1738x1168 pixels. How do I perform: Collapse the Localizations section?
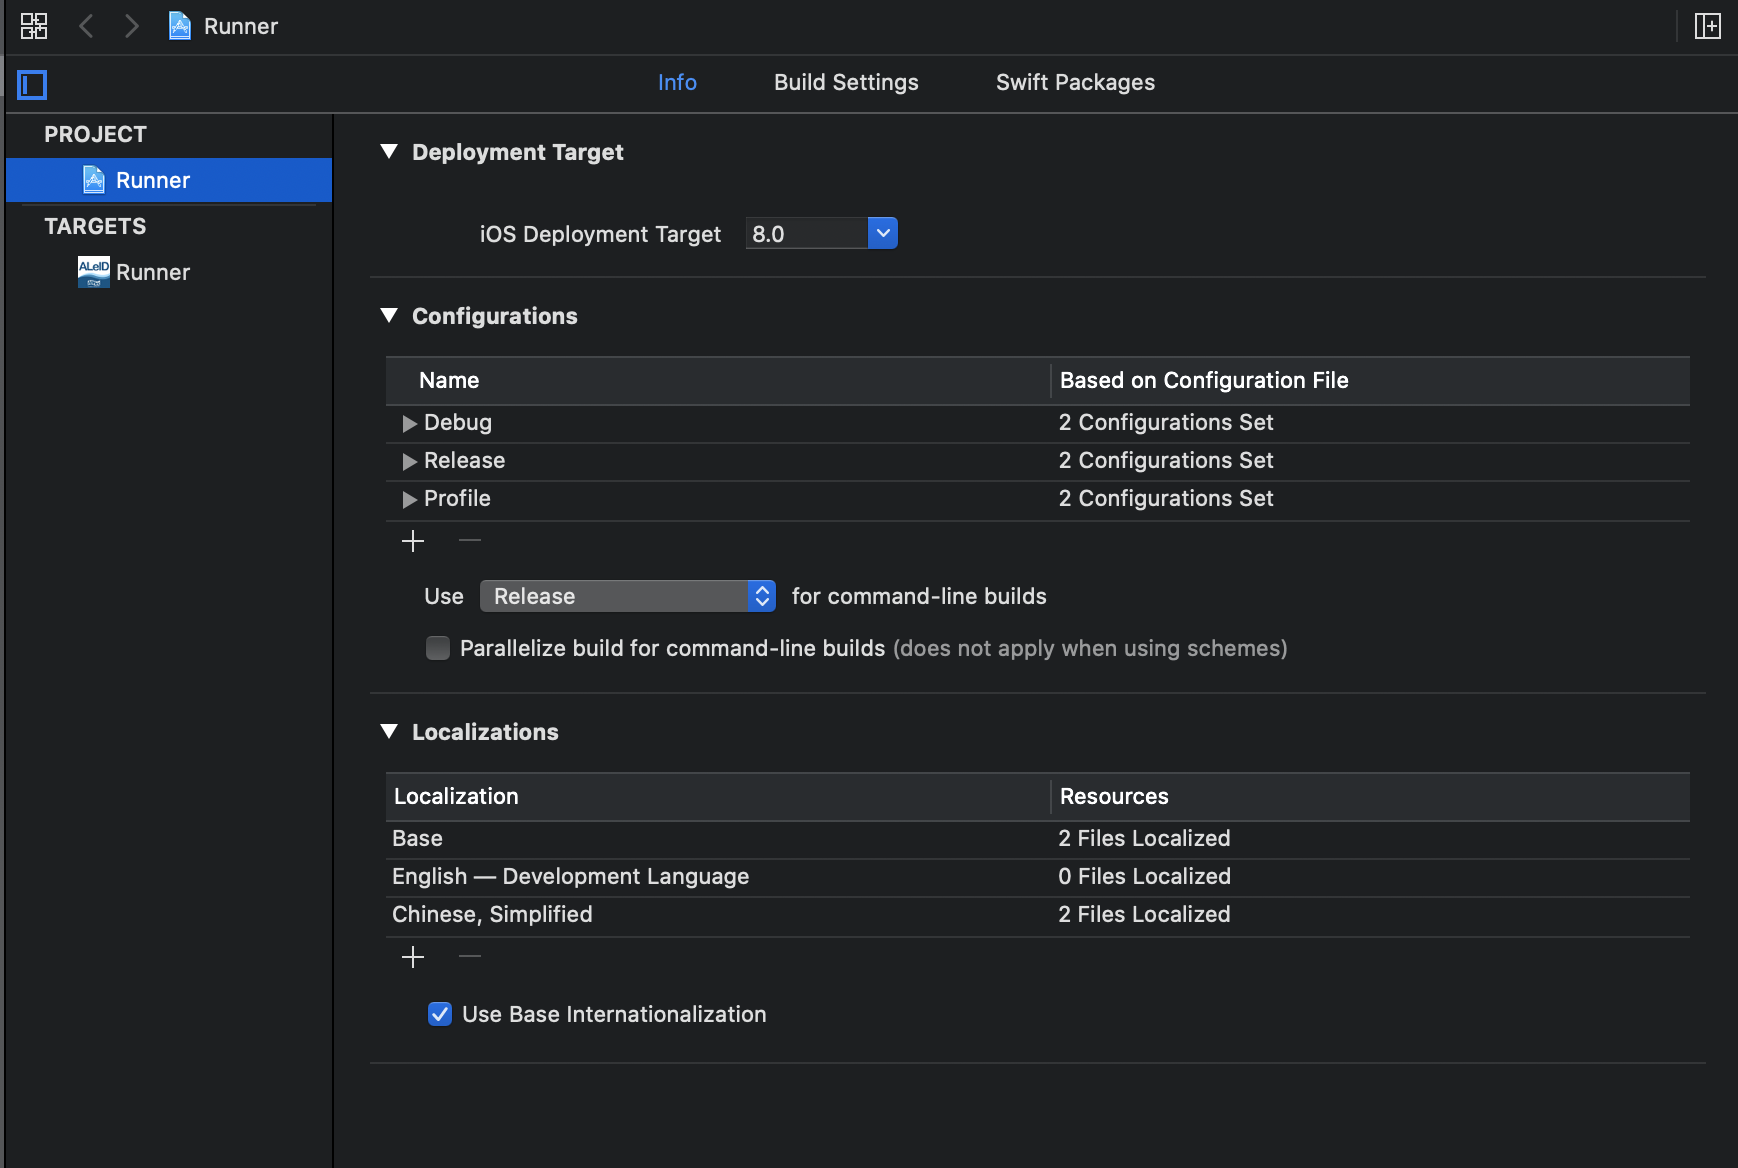pyautogui.click(x=390, y=732)
